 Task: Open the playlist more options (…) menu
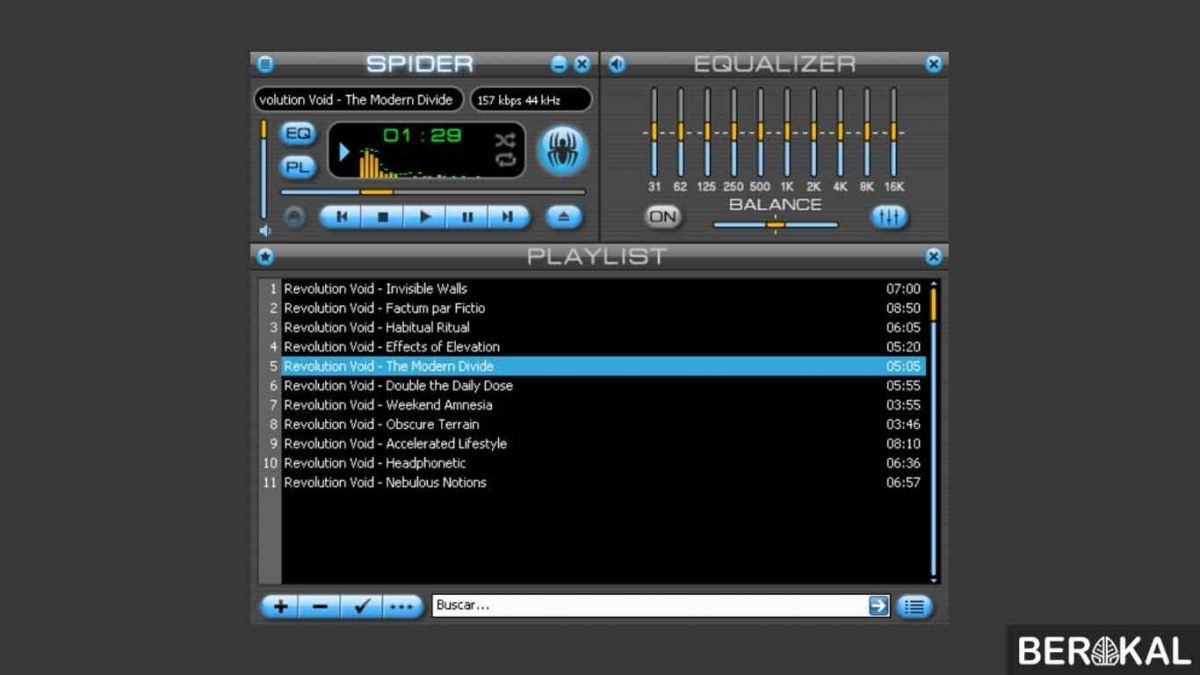[402, 606]
